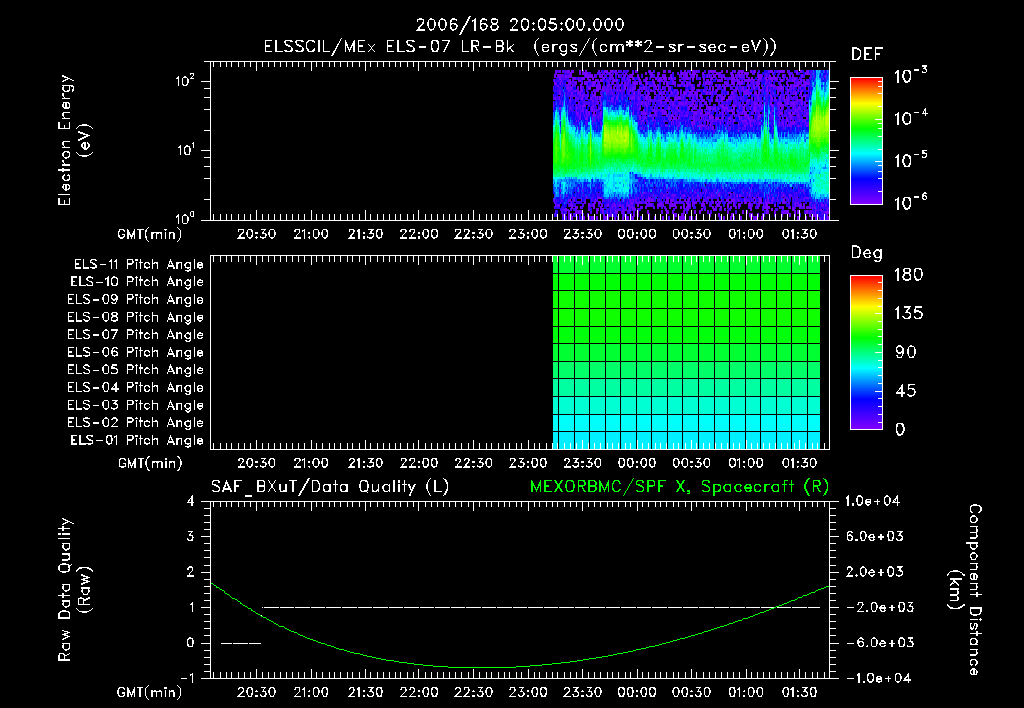Screen dimensions: 1024x708
Task: Click the 135 value on Deg scale
Action: 908,314
